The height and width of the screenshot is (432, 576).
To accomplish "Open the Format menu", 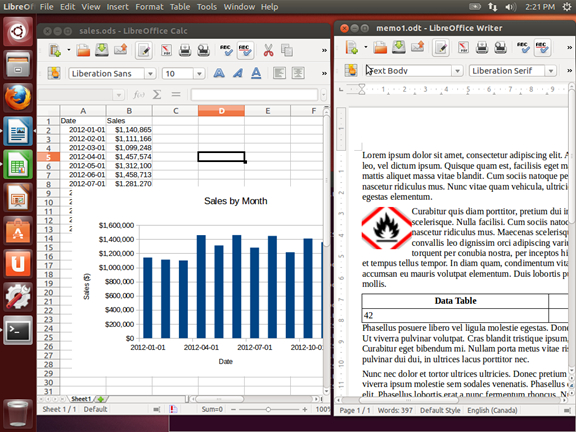I will pos(149,7).
